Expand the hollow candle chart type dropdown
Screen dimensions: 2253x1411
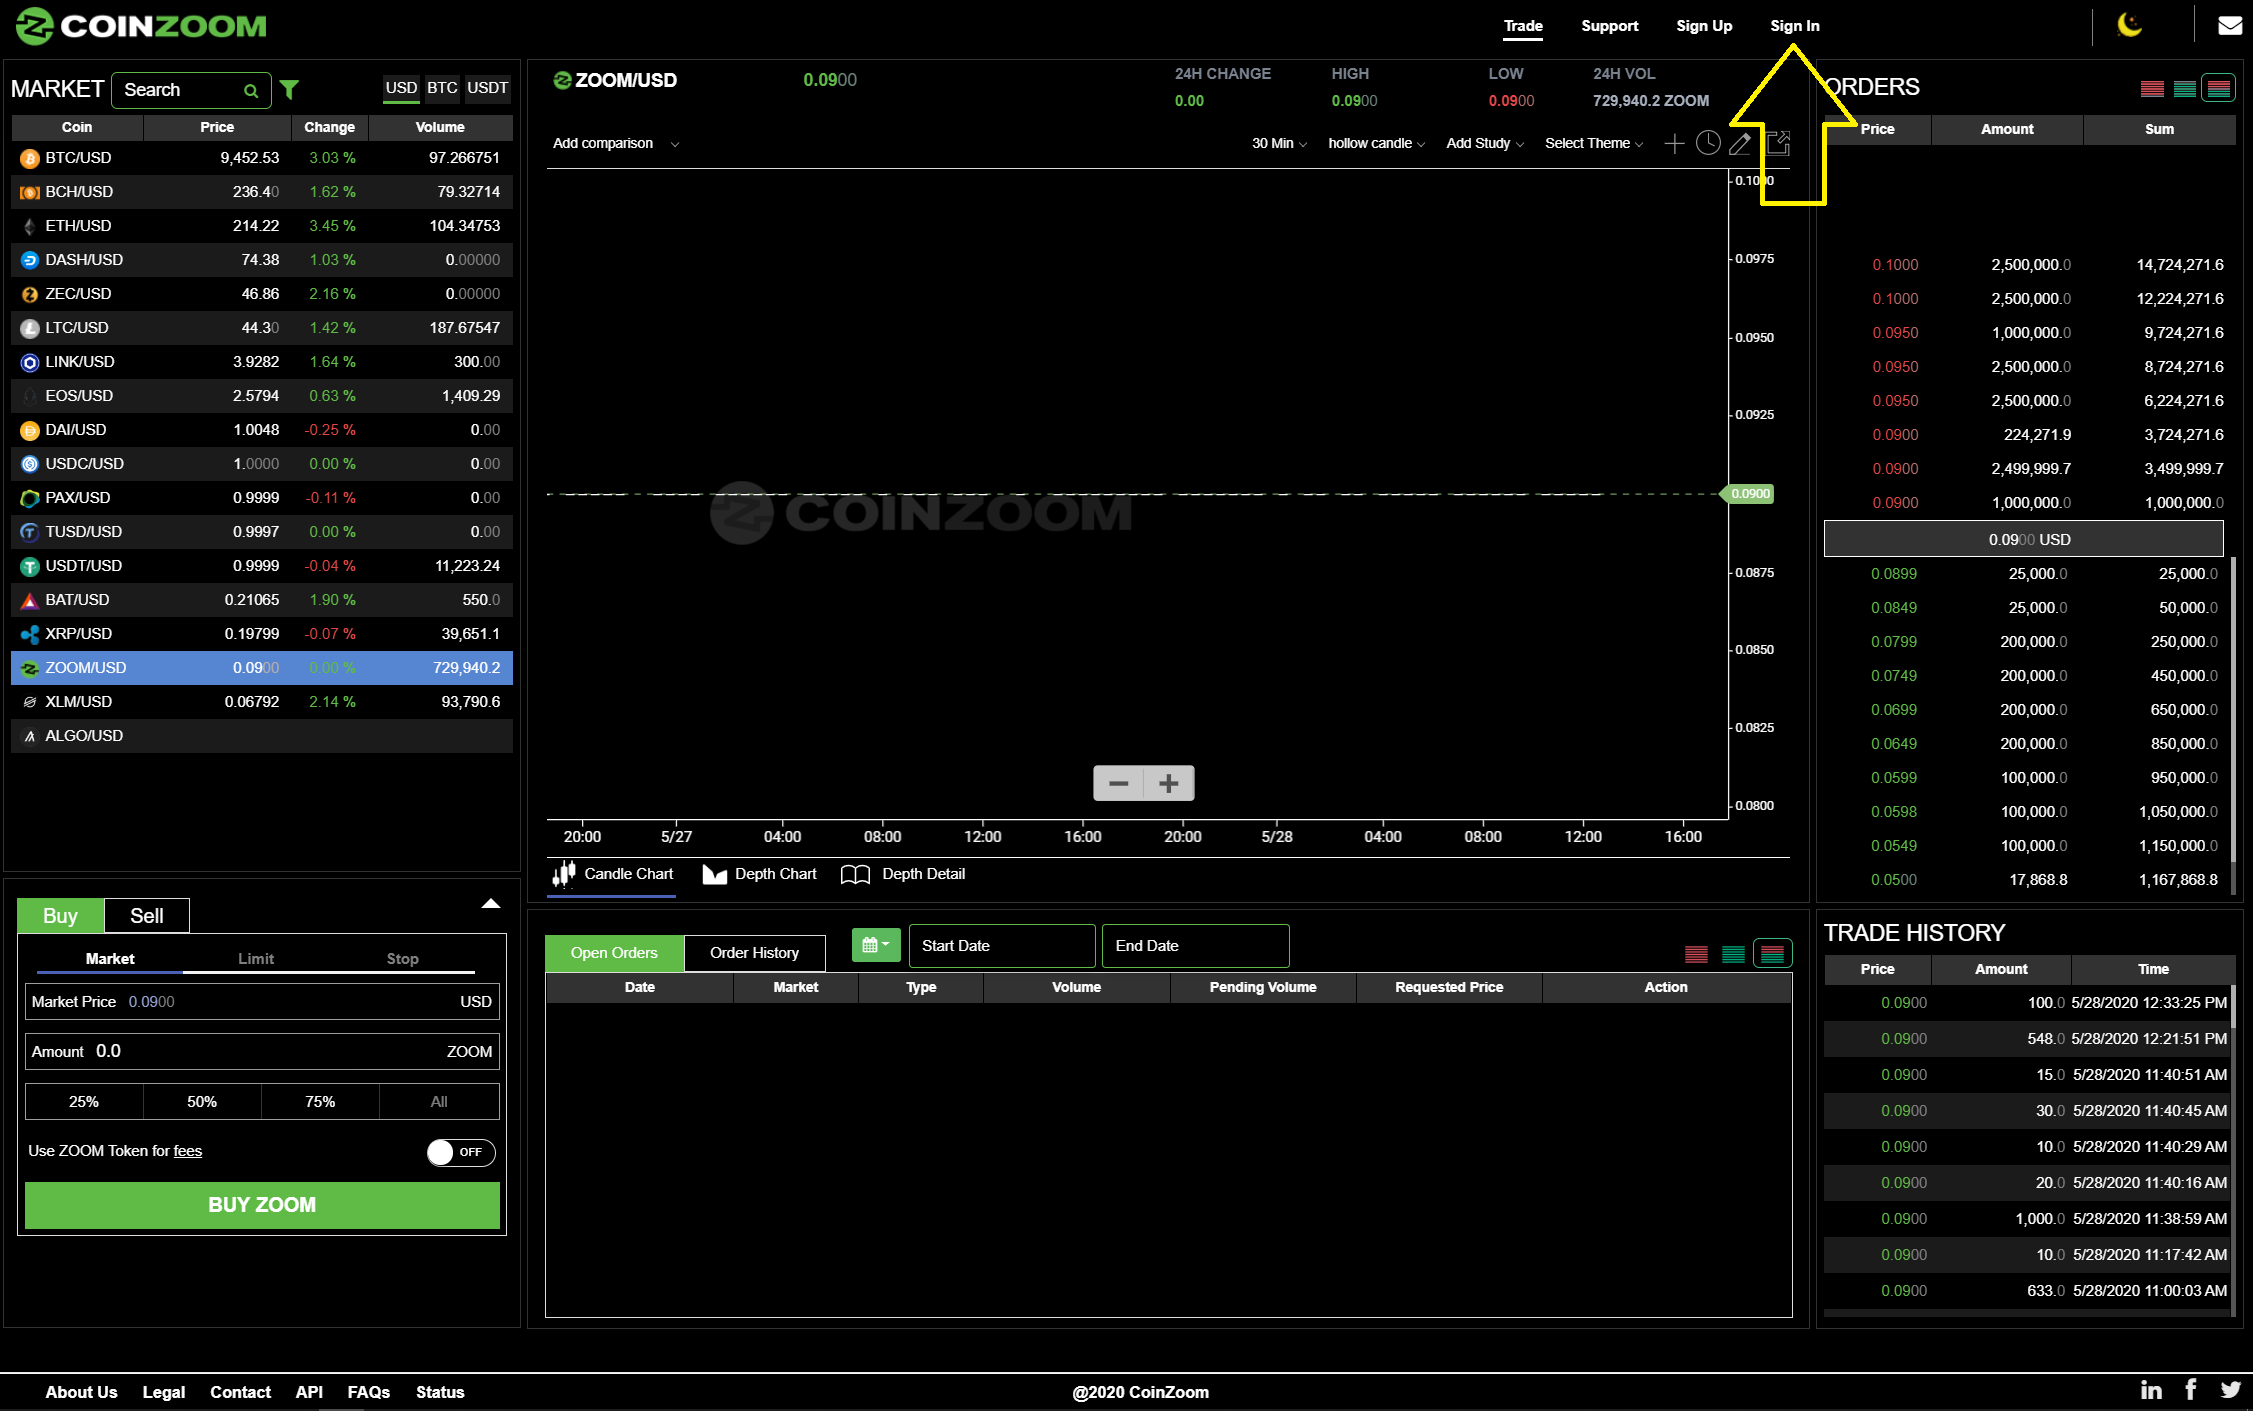click(1375, 144)
